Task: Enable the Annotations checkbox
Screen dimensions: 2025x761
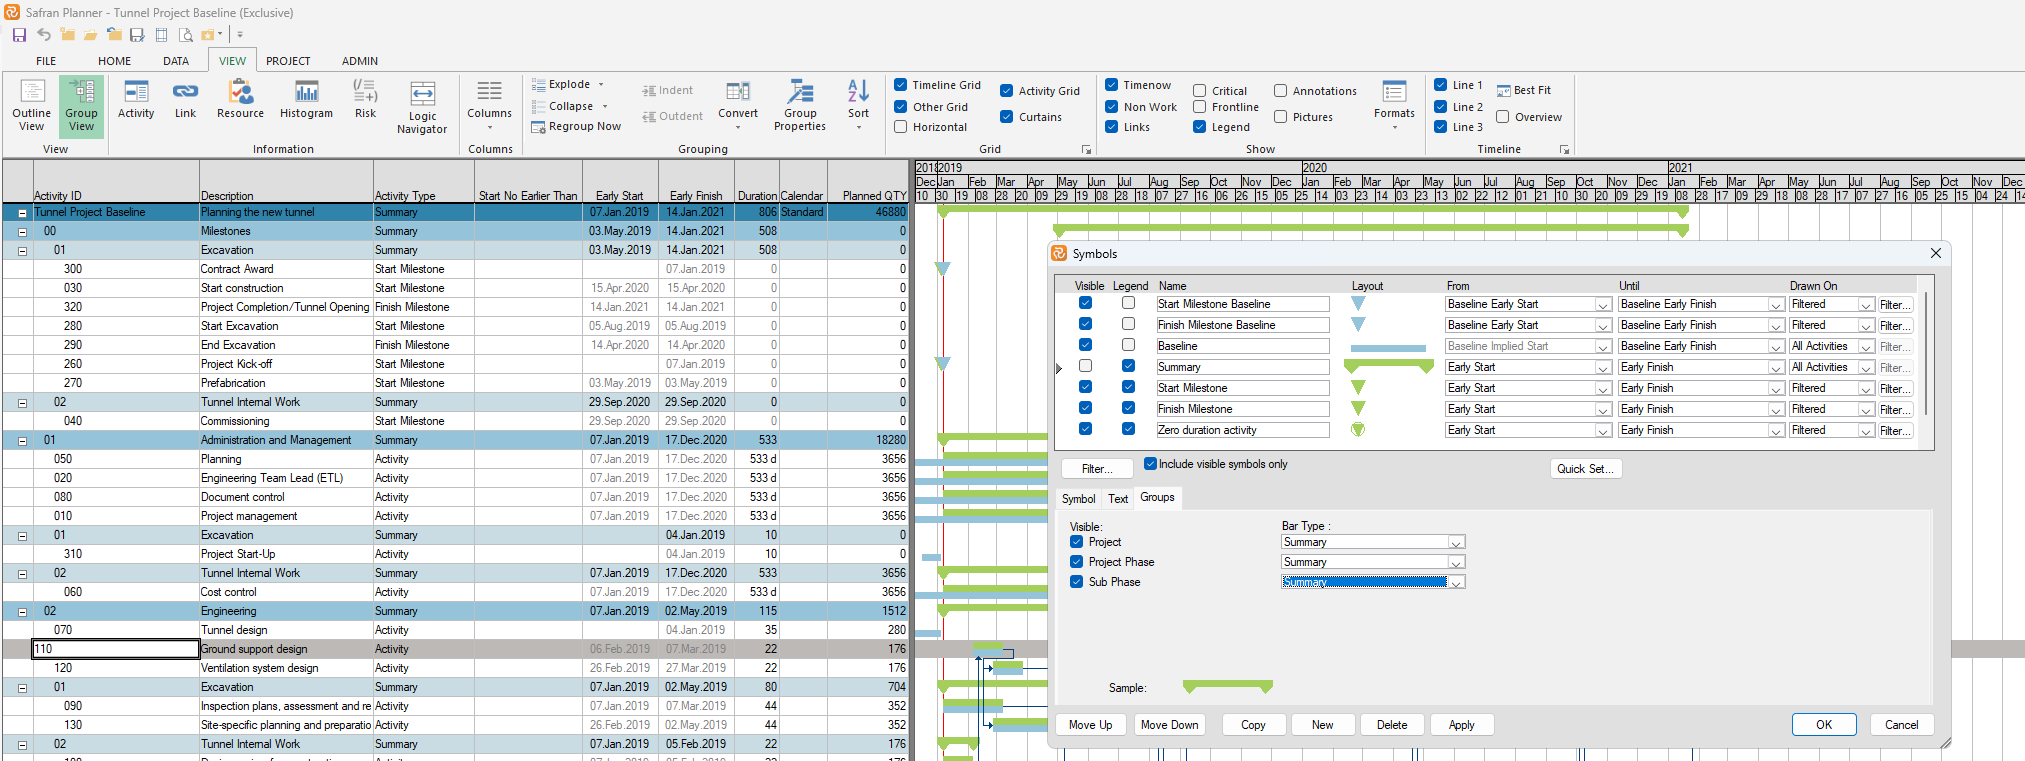Action: (x=1281, y=91)
